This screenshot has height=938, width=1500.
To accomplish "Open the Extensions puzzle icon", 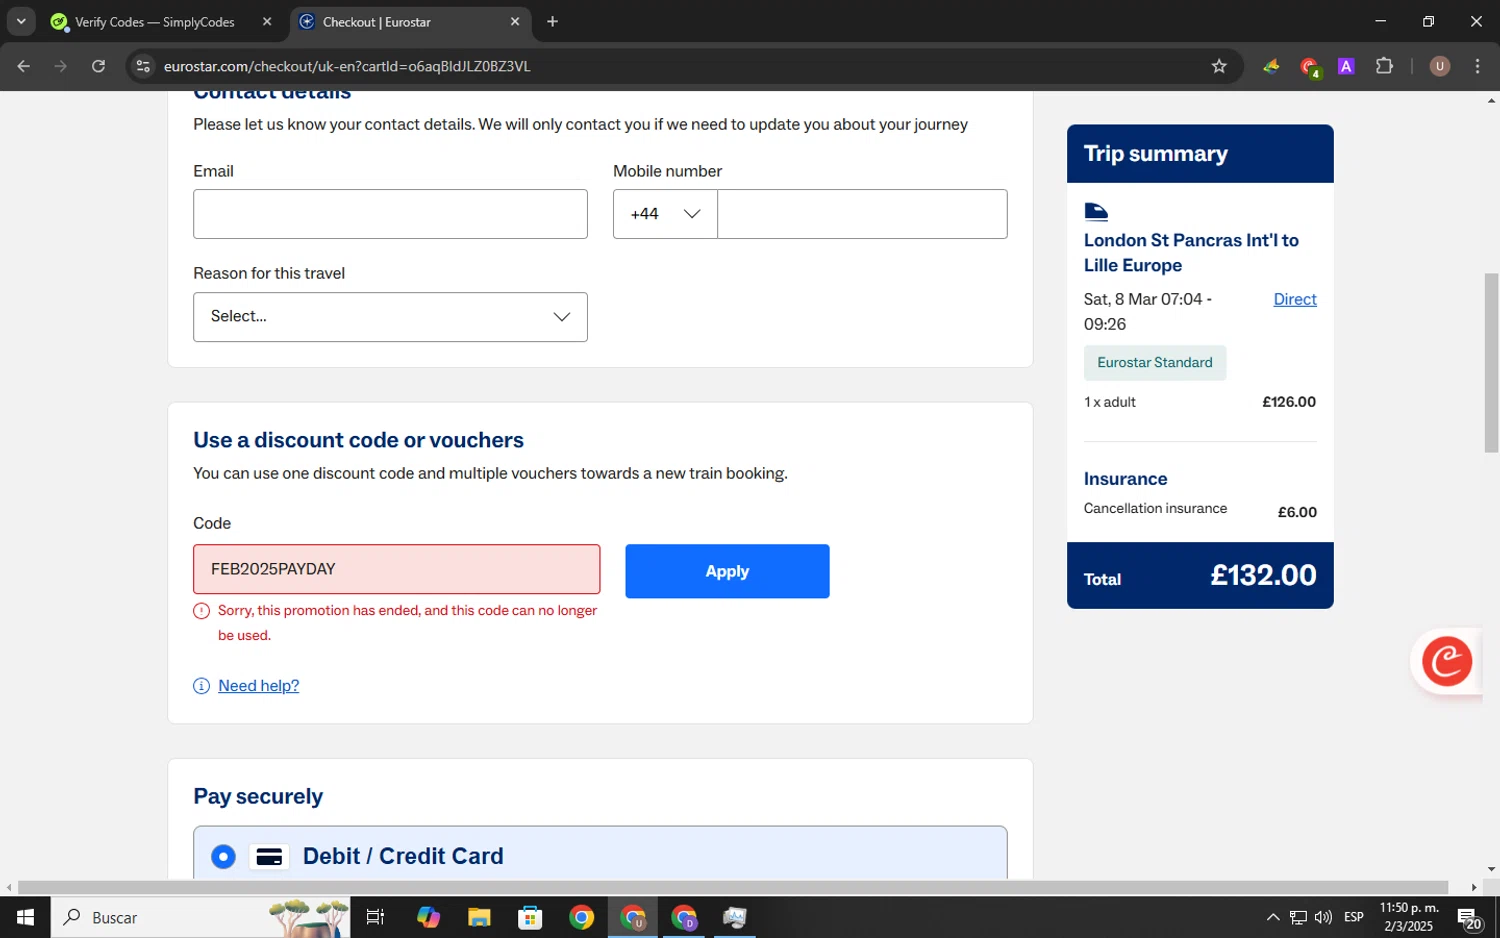I will (1384, 66).
